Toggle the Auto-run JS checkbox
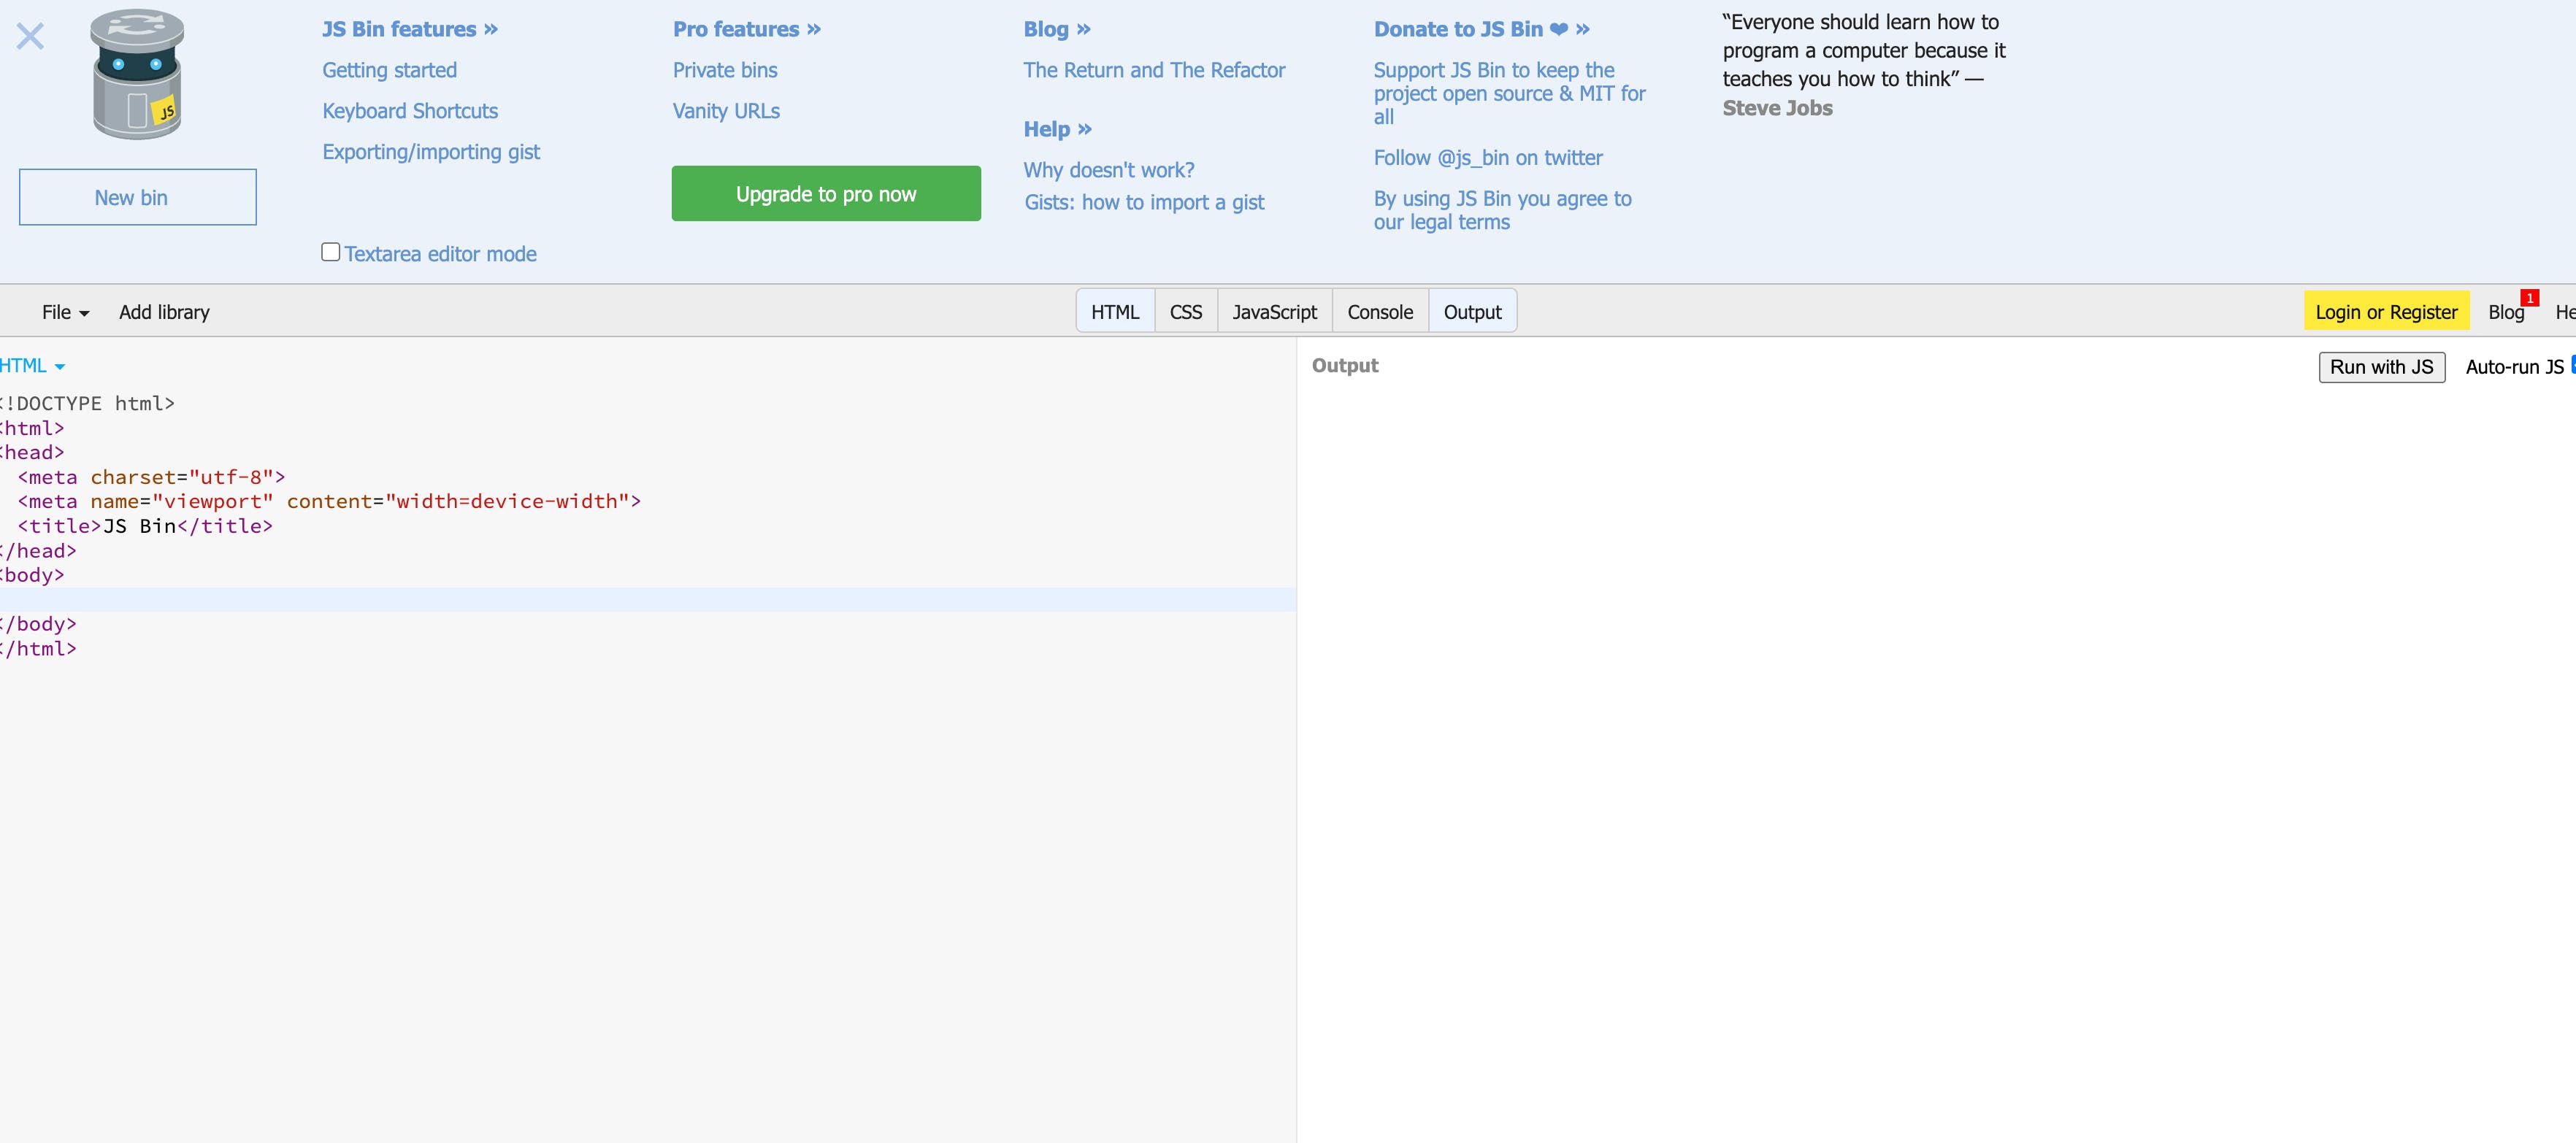 (2572, 366)
